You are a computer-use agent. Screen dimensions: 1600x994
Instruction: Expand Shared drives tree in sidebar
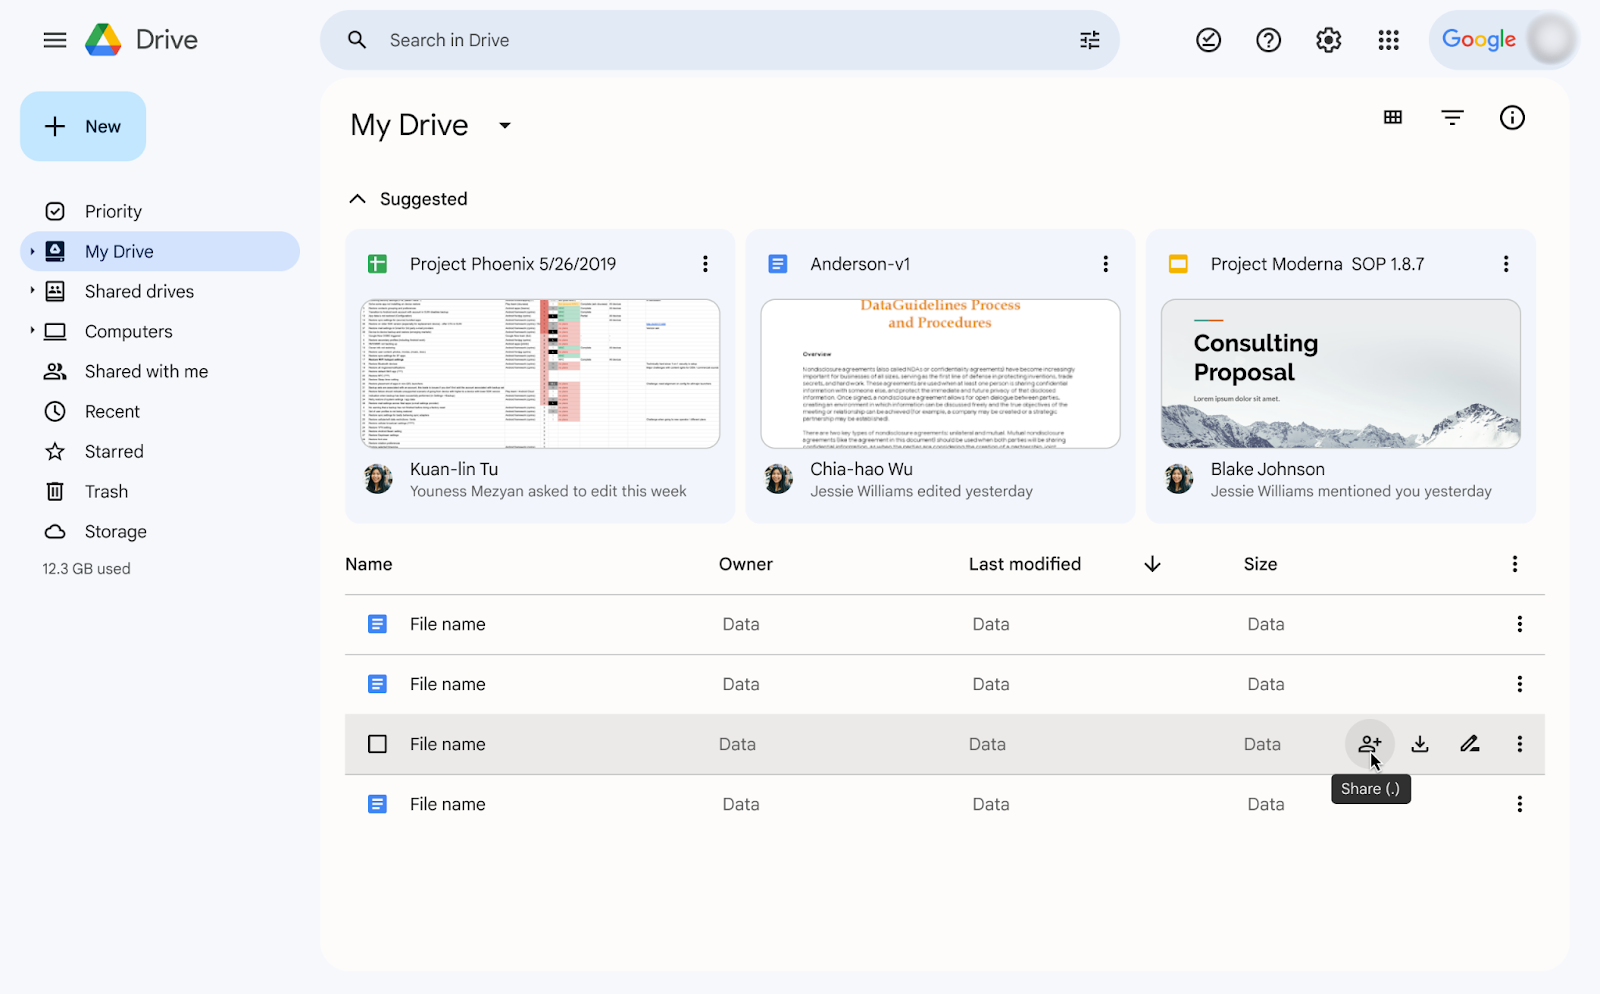click(x=32, y=291)
